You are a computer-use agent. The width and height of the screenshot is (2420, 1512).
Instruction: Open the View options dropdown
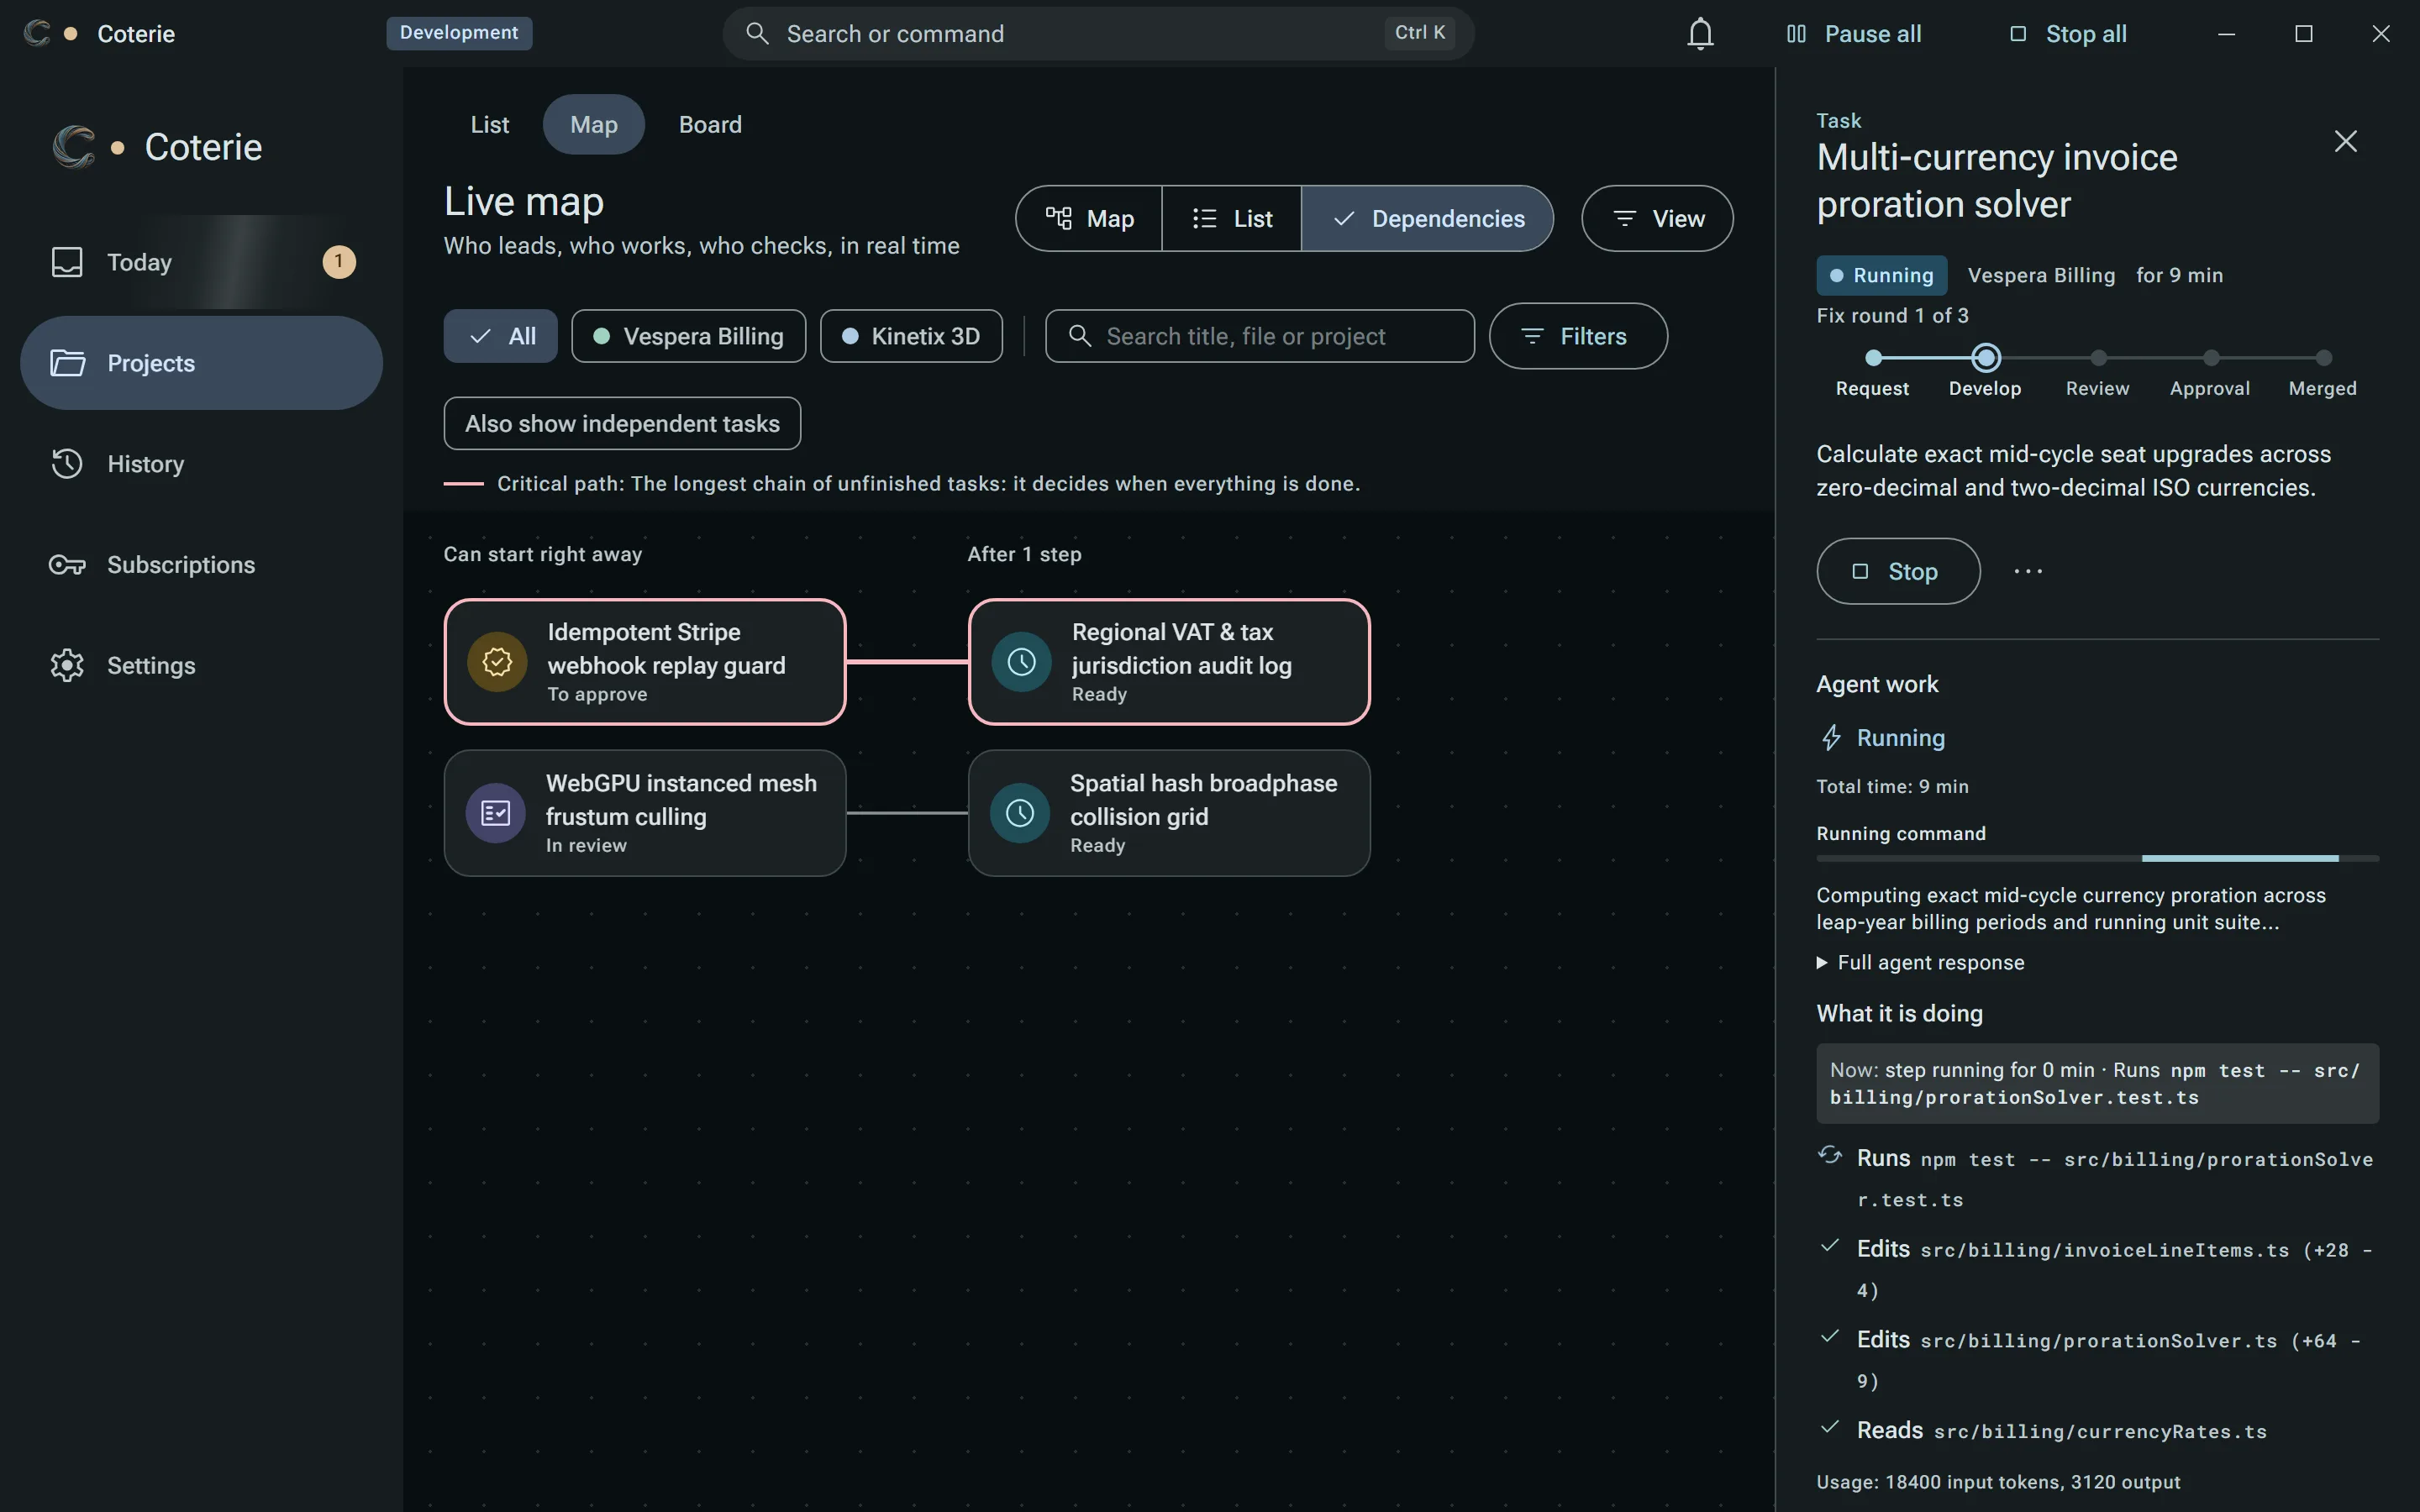pos(1657,218)
